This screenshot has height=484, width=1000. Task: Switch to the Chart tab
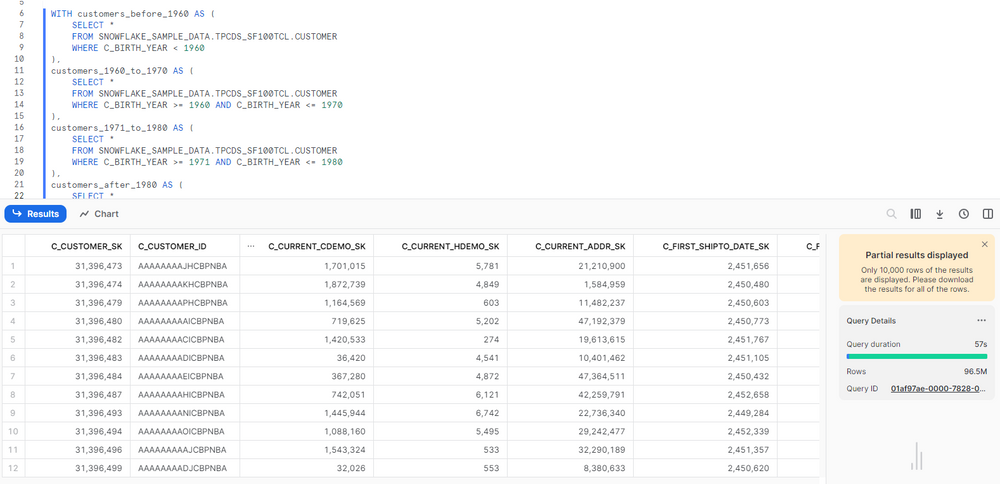(99, 214)
